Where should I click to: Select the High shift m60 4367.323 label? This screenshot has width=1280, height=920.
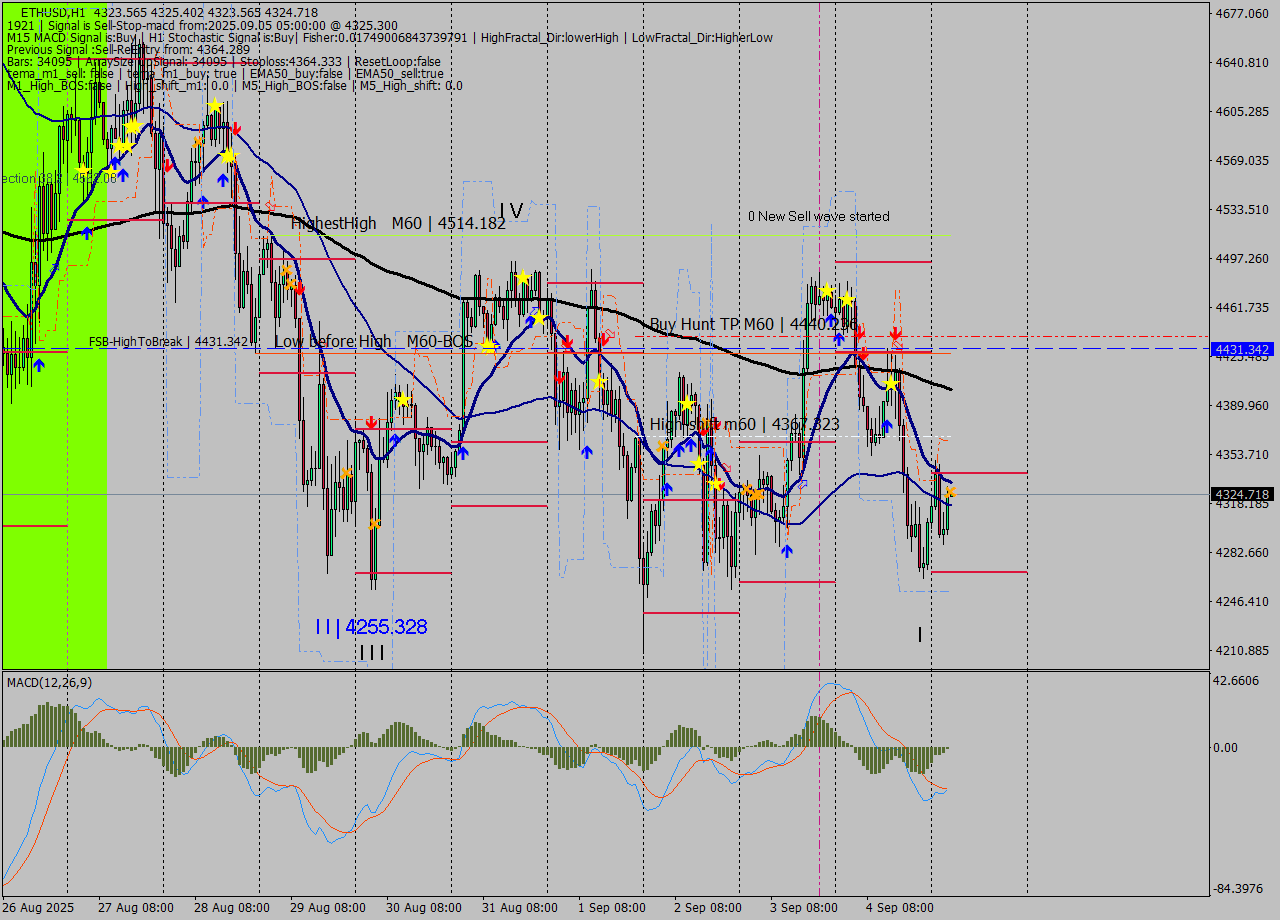(x=744, y=424)
